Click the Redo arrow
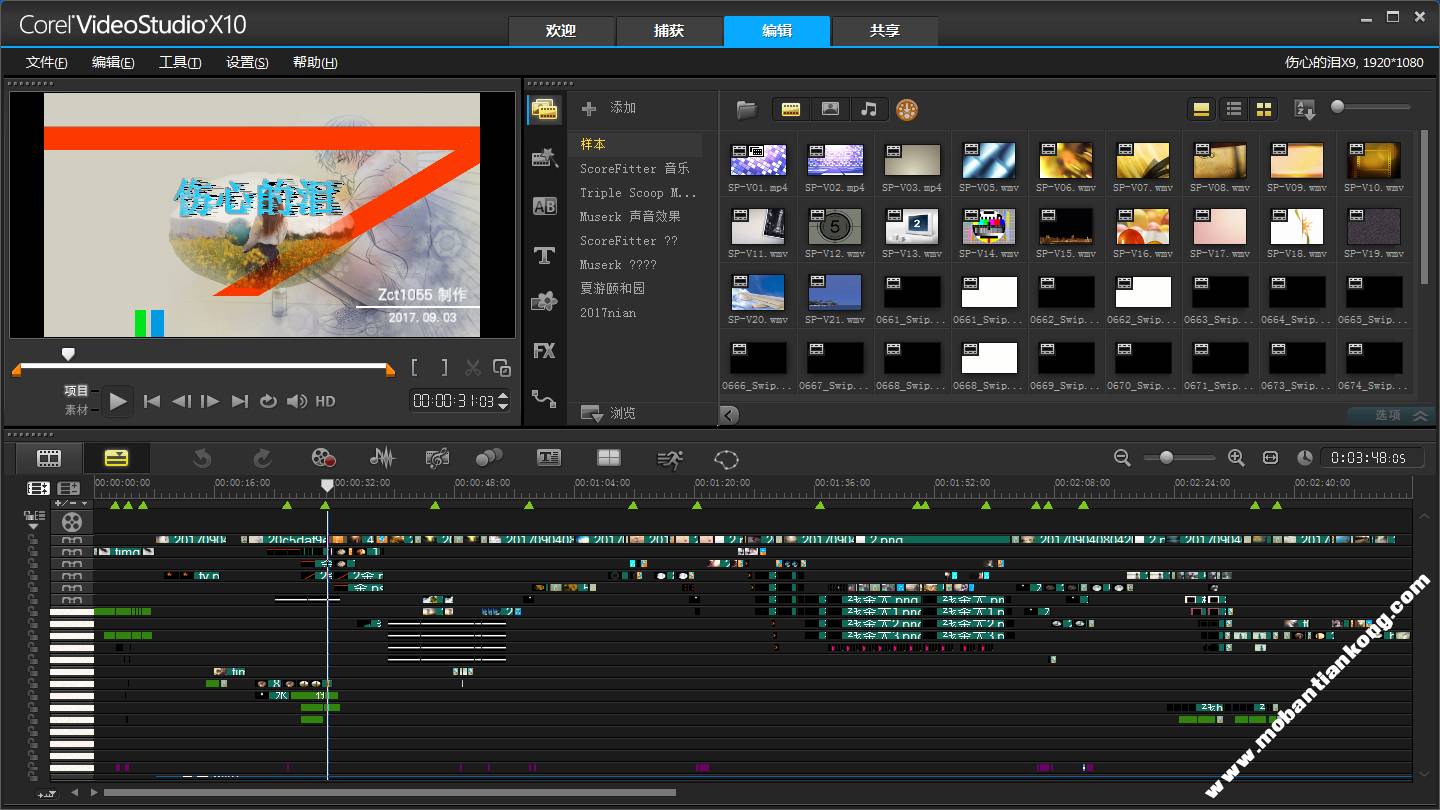The width and height of the screenshot is (1440, 810). (x=262, y=458)
